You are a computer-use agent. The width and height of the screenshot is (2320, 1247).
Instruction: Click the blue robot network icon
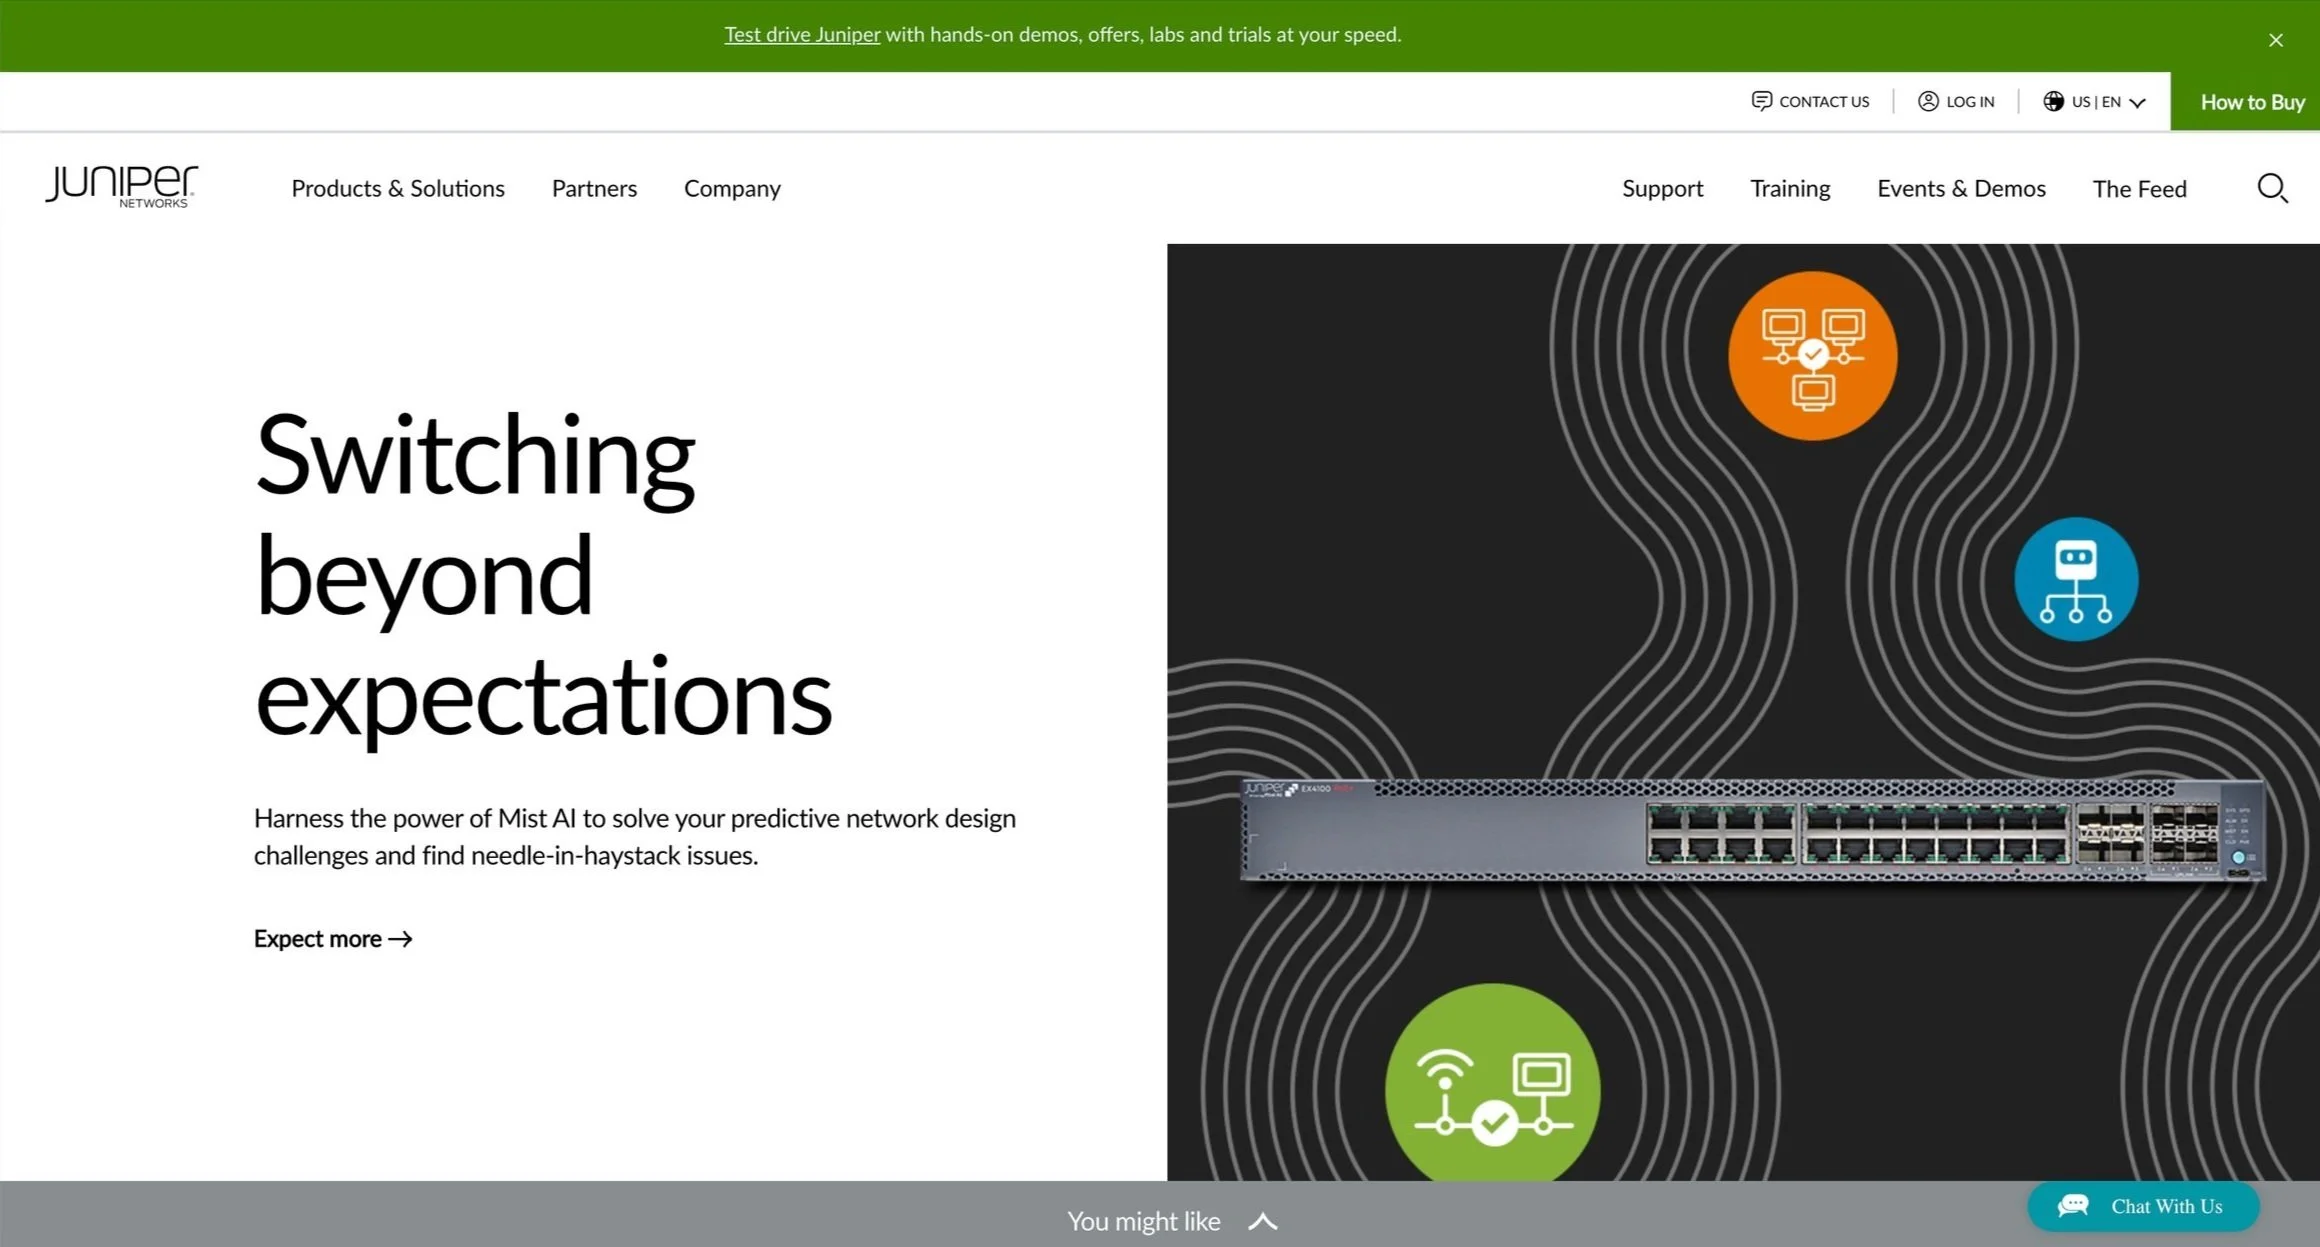(2075, 580)
